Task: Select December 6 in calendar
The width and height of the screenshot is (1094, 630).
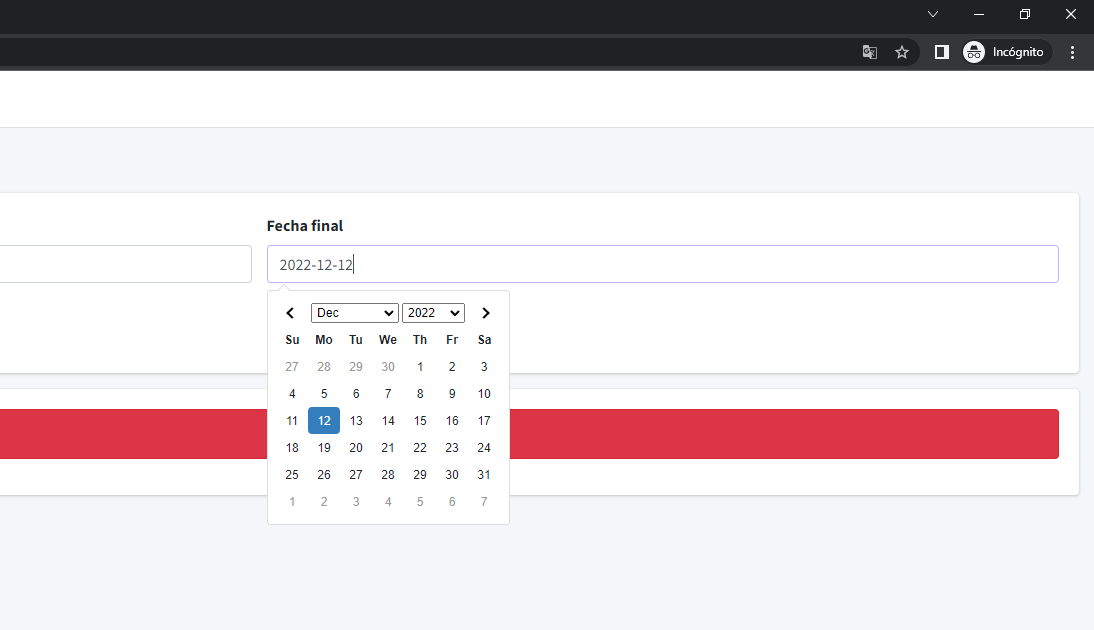Action: 356,394
